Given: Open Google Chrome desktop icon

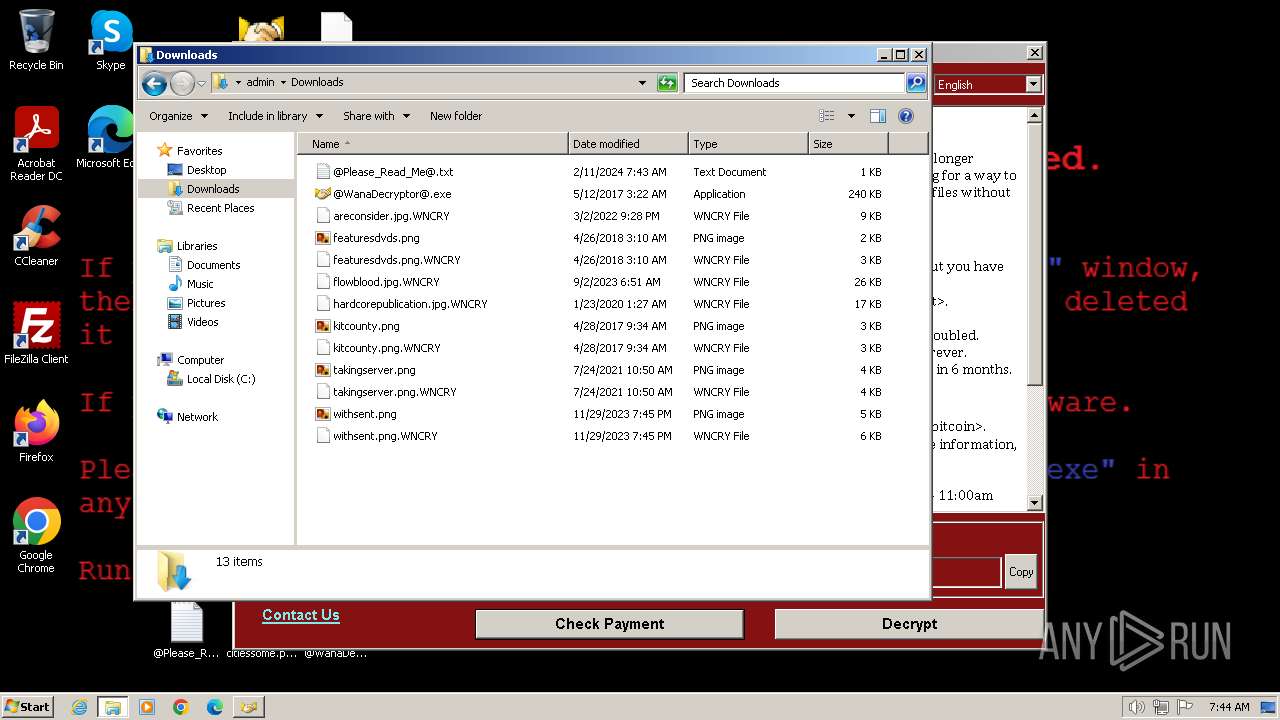Looking at the screenshot, I should (36, 536).
